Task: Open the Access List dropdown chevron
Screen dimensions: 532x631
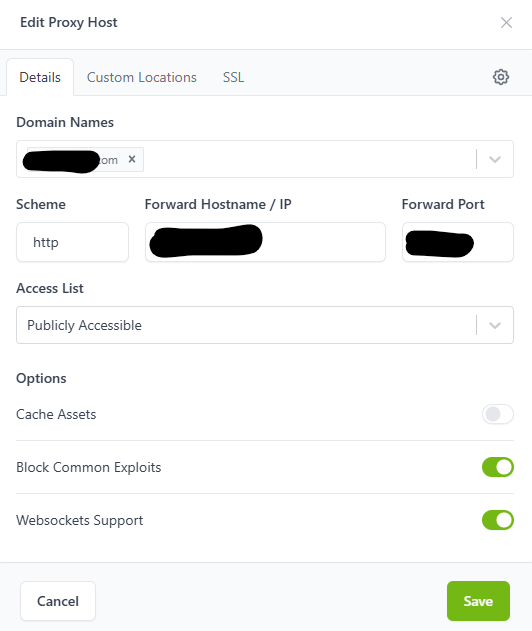Action: pos(495,325)
